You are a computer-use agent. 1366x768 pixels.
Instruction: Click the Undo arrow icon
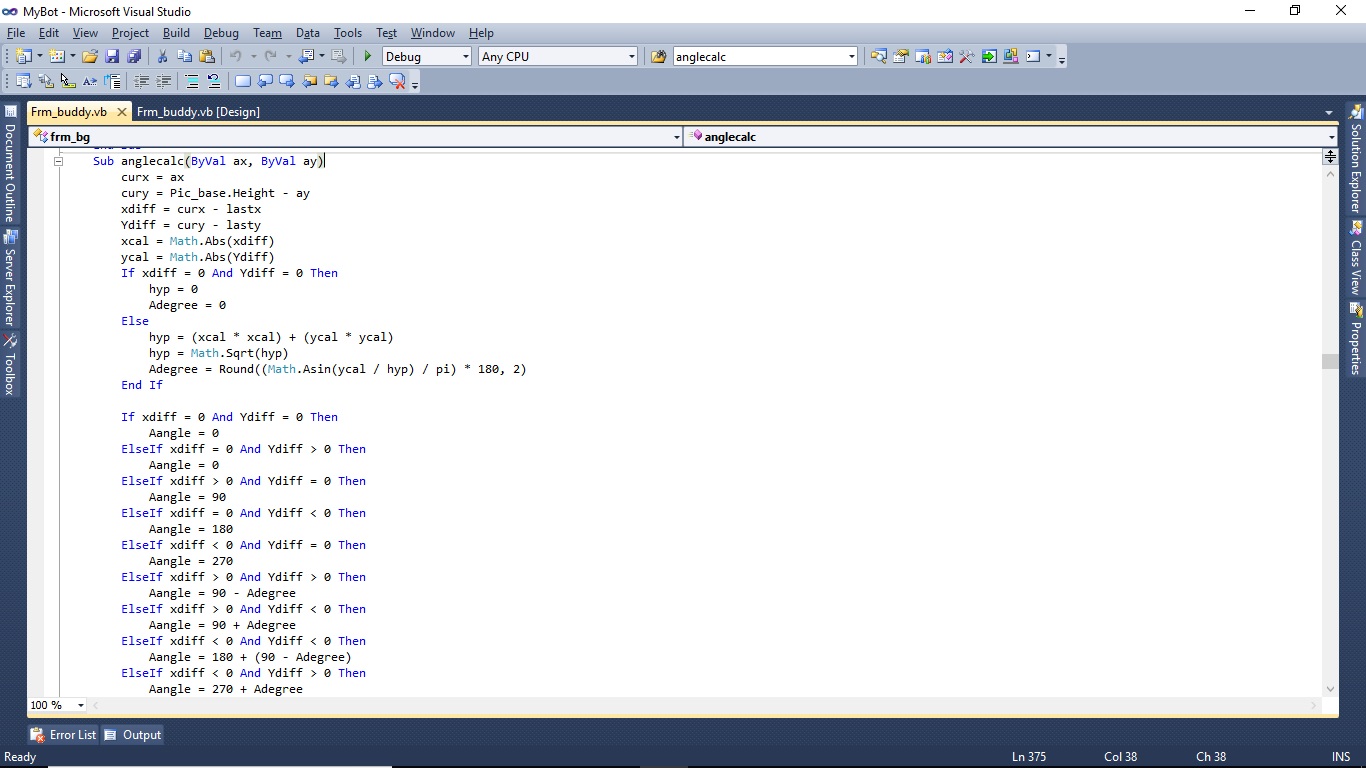pos(235,56)
